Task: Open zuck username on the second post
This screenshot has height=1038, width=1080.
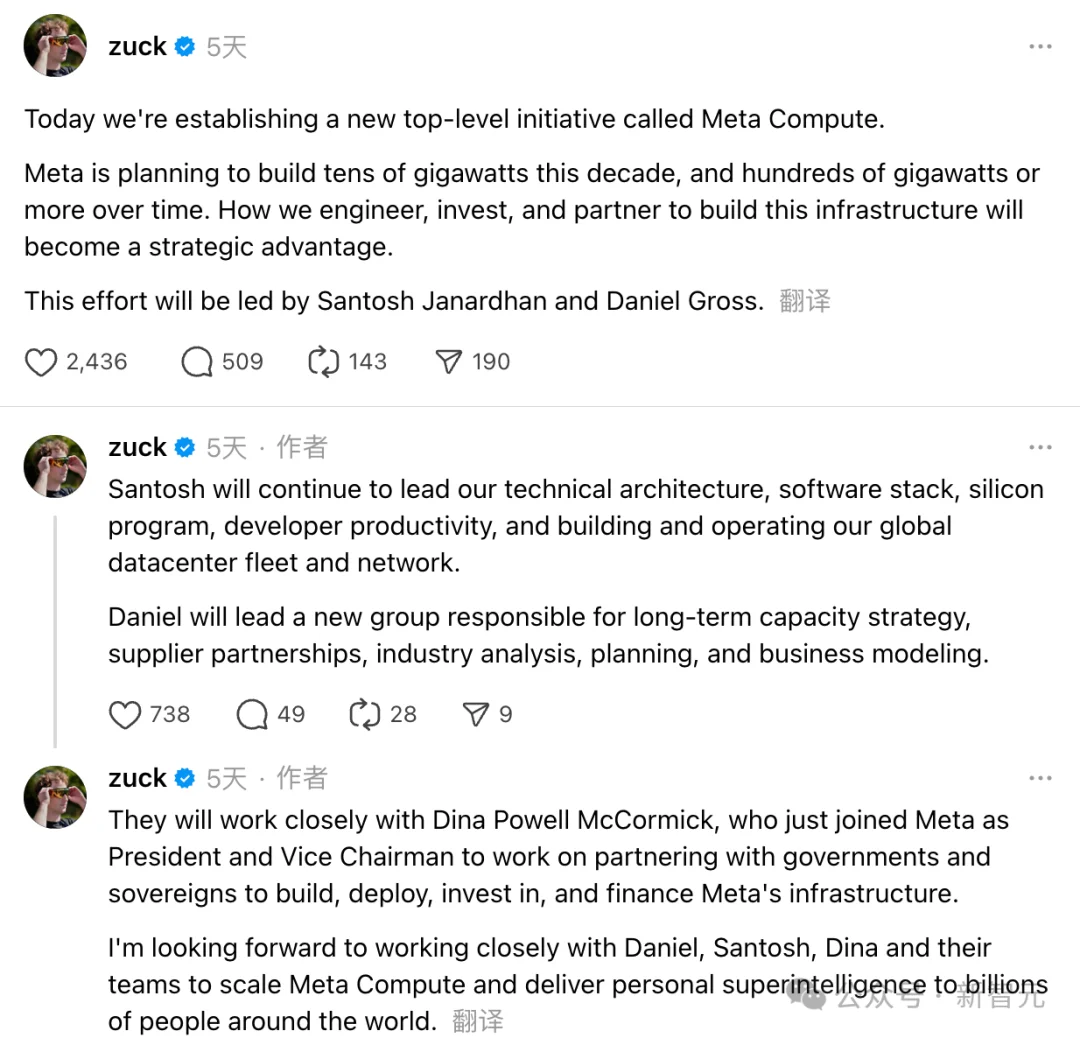Action: pos(137,447)
